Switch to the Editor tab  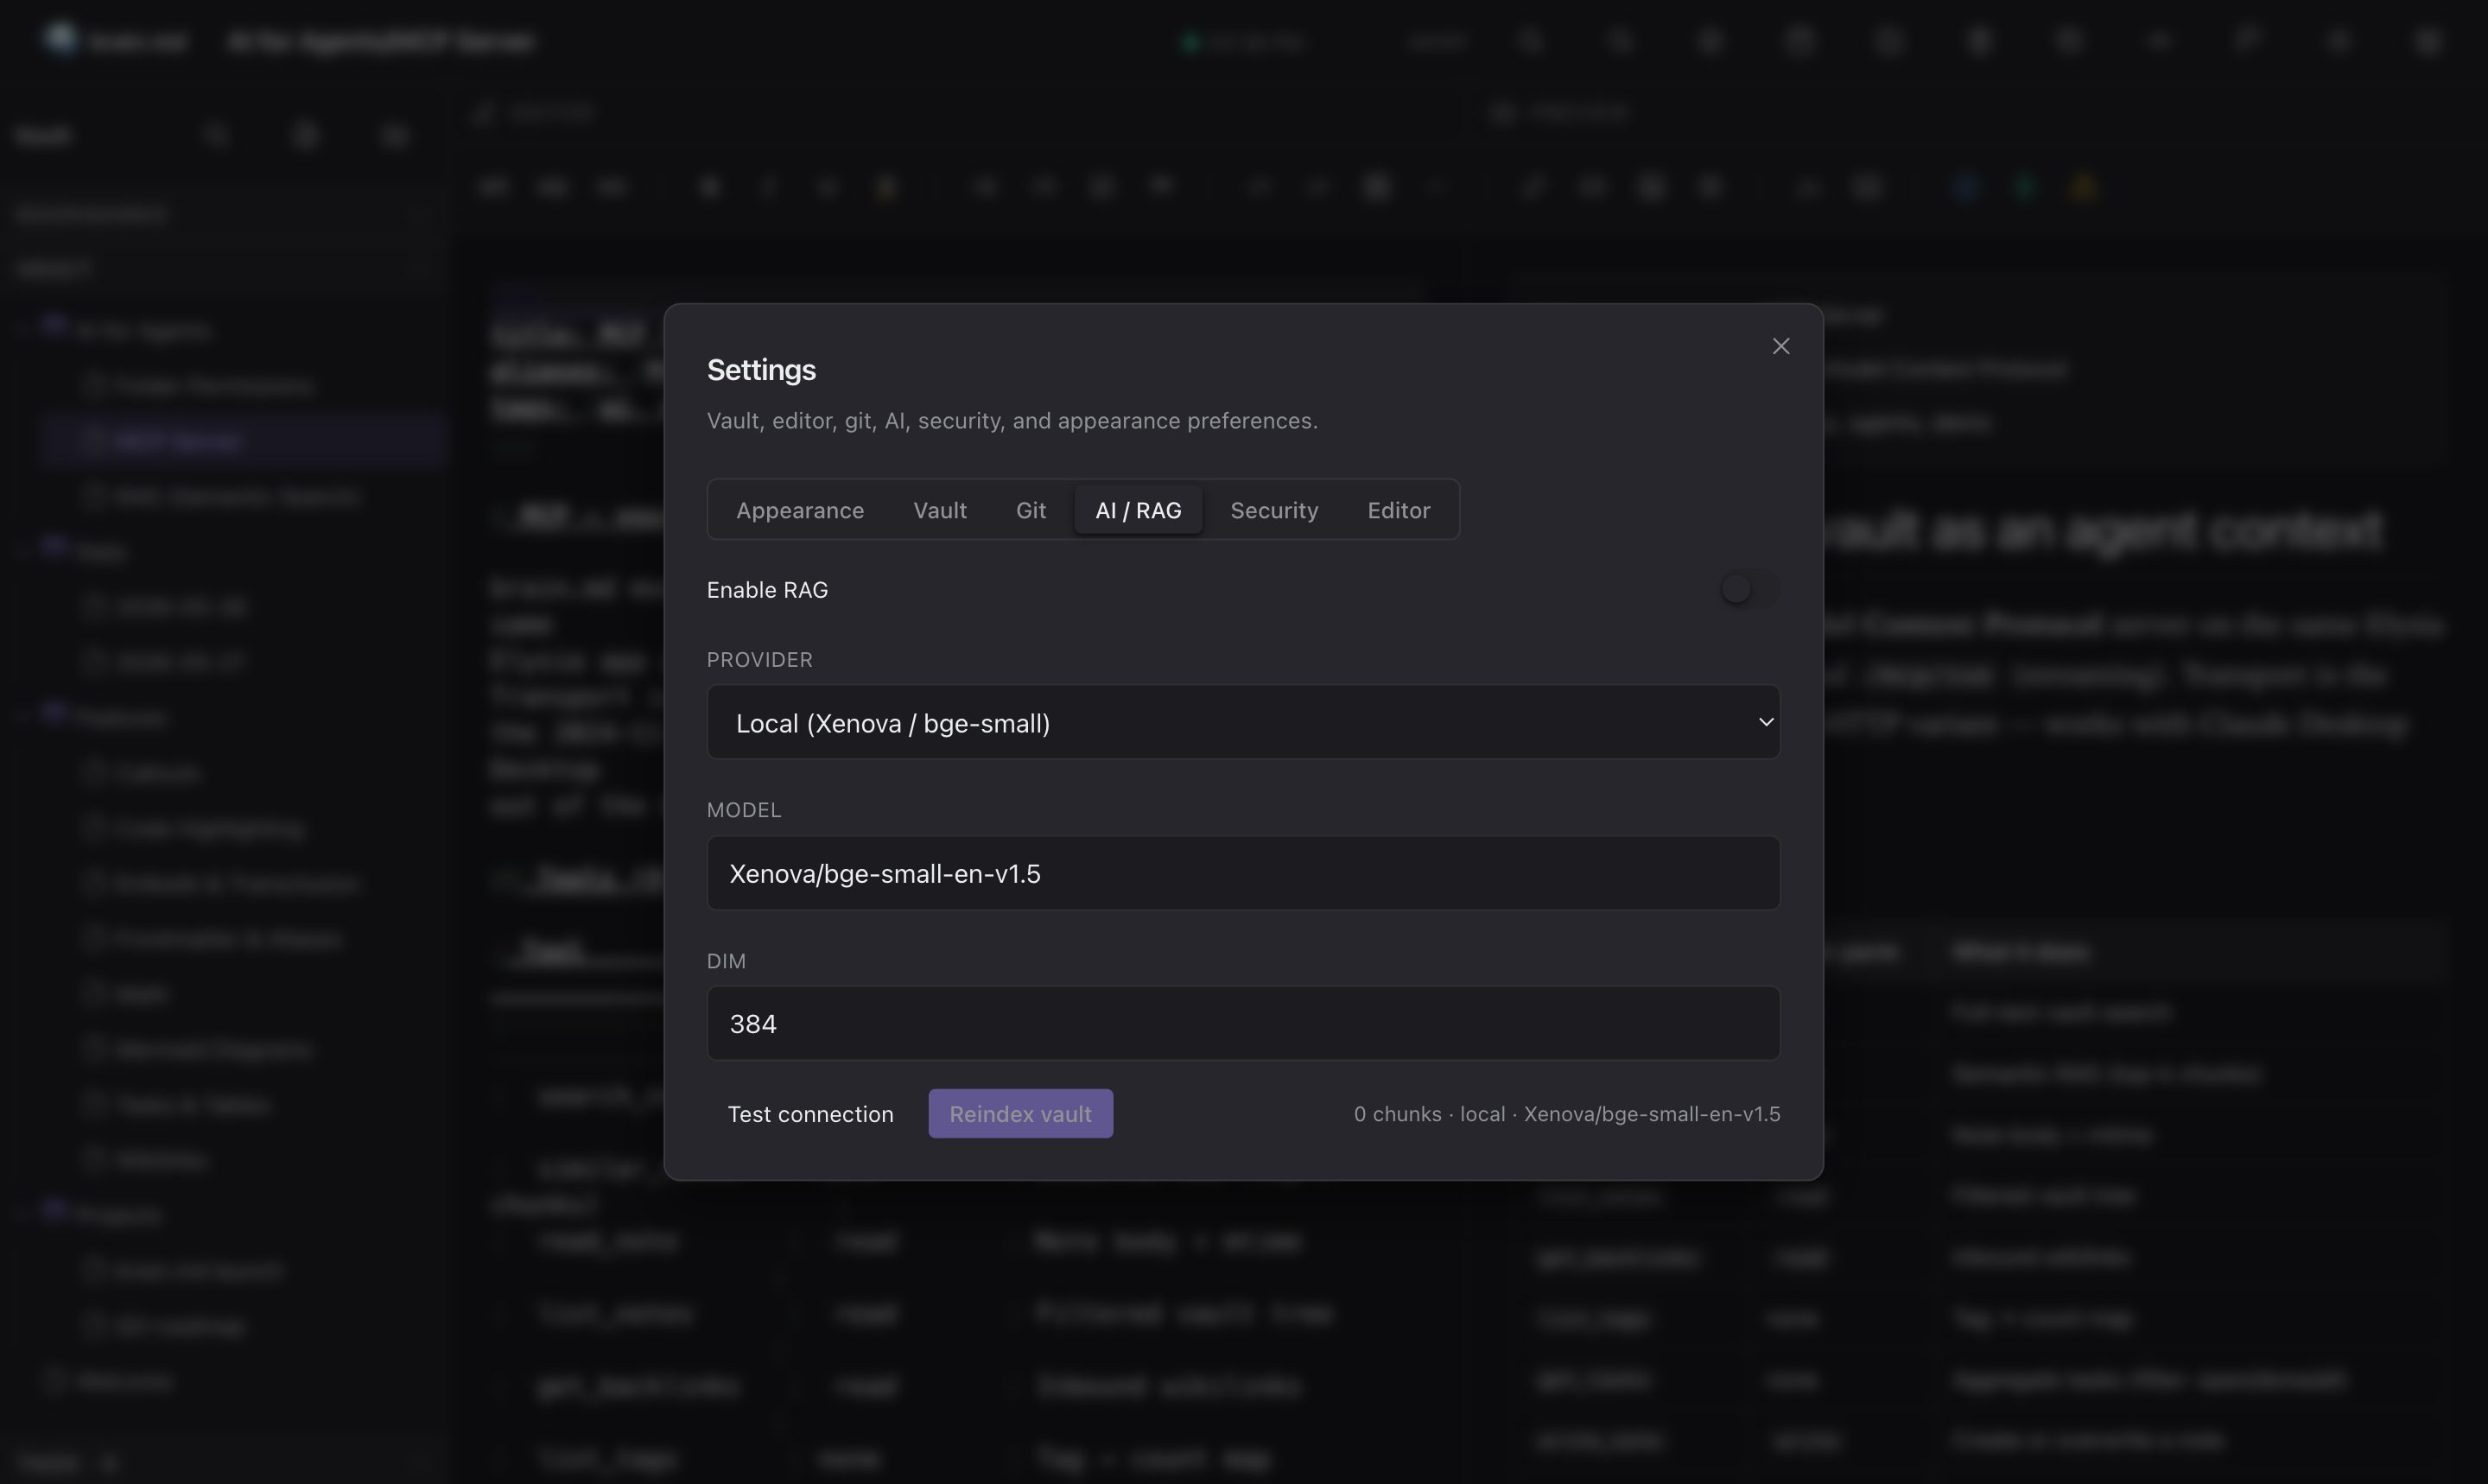tap(1398, 510)
